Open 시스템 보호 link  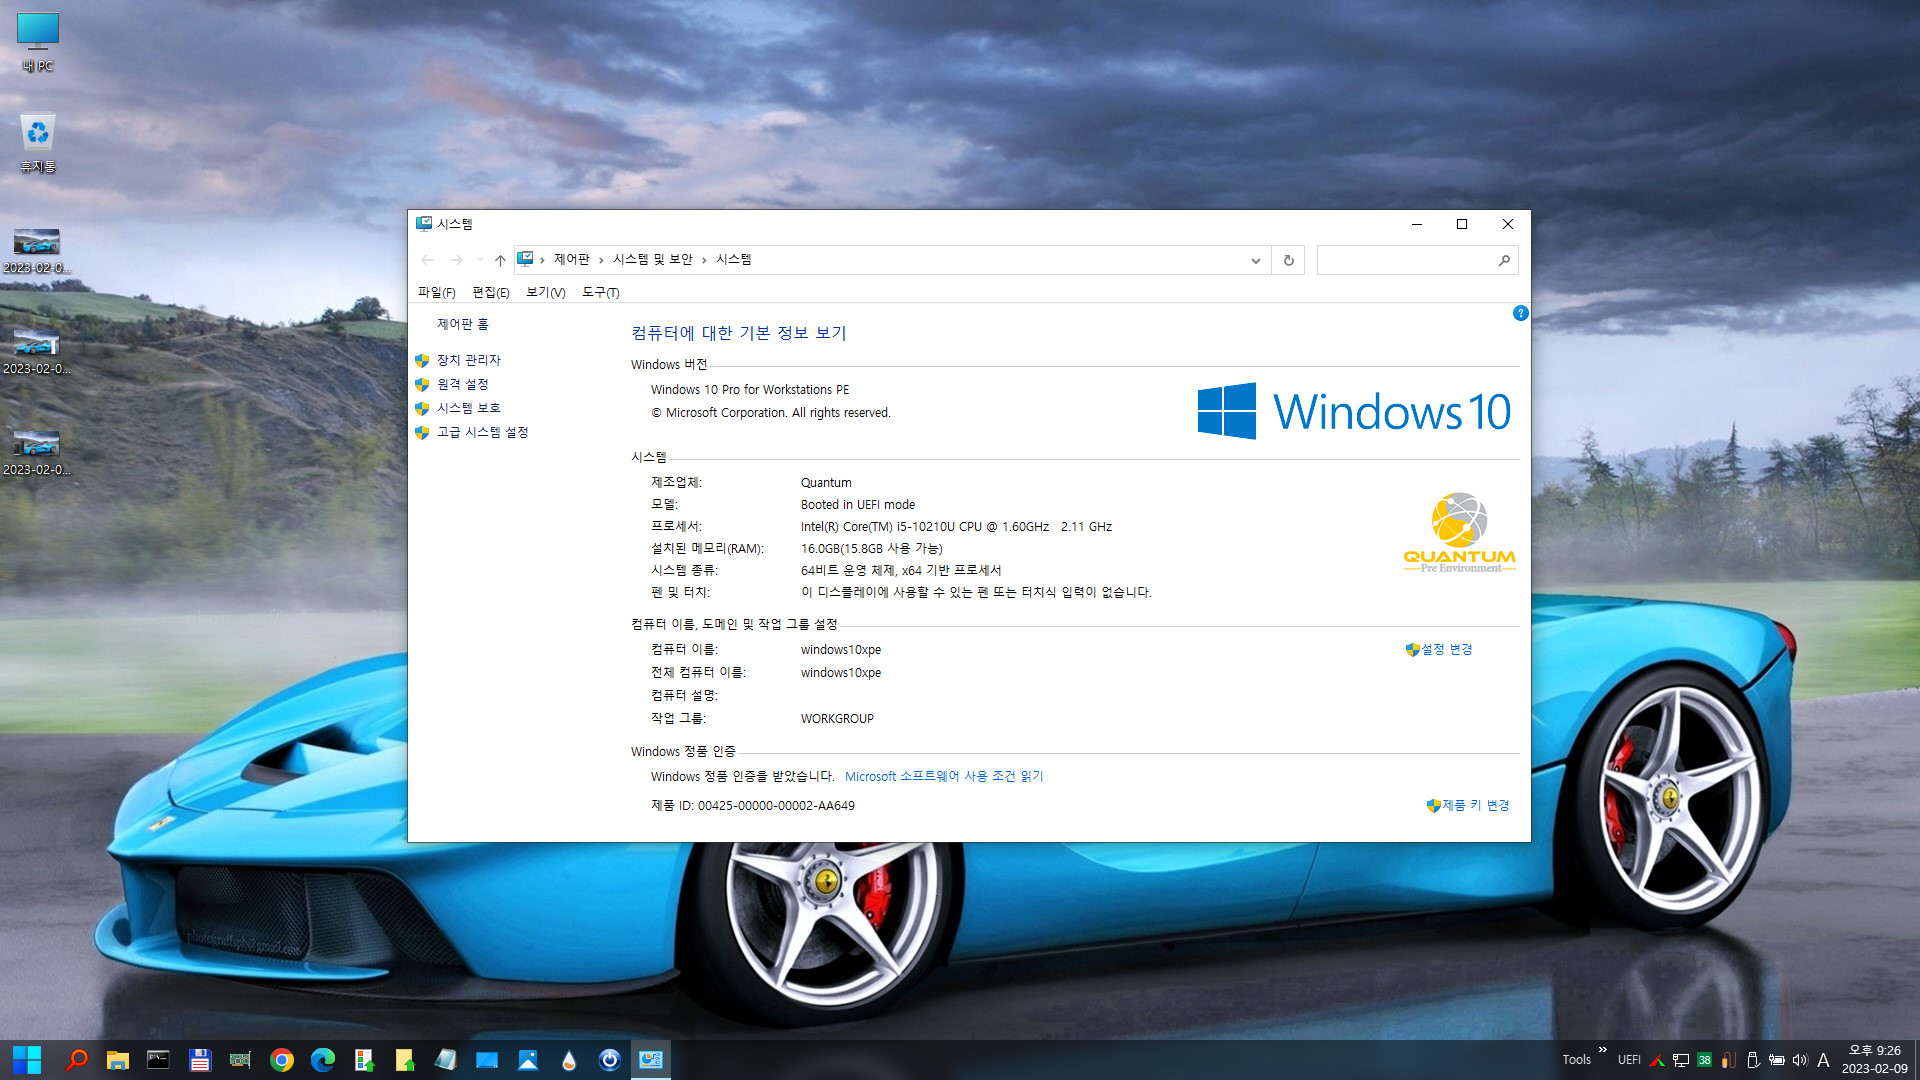(x=468, y=408)
